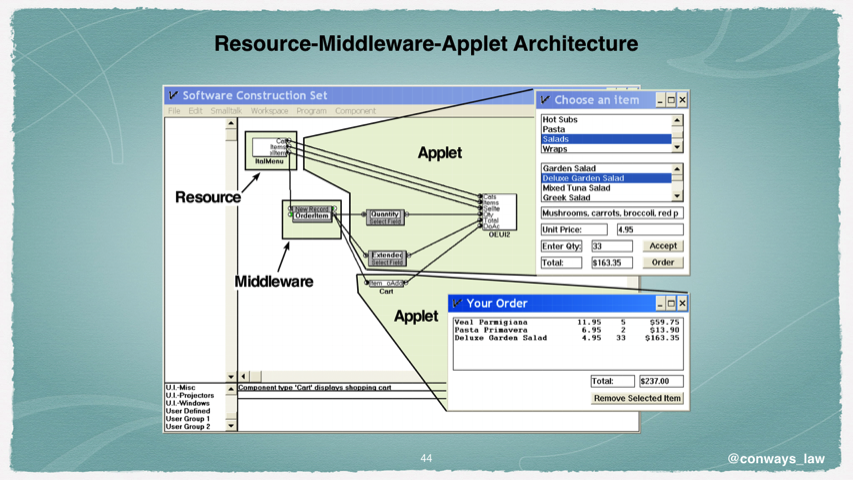Minimize the Choose an Item window
The width and height of the screenshot is (853, 480).
coord(660,100)
